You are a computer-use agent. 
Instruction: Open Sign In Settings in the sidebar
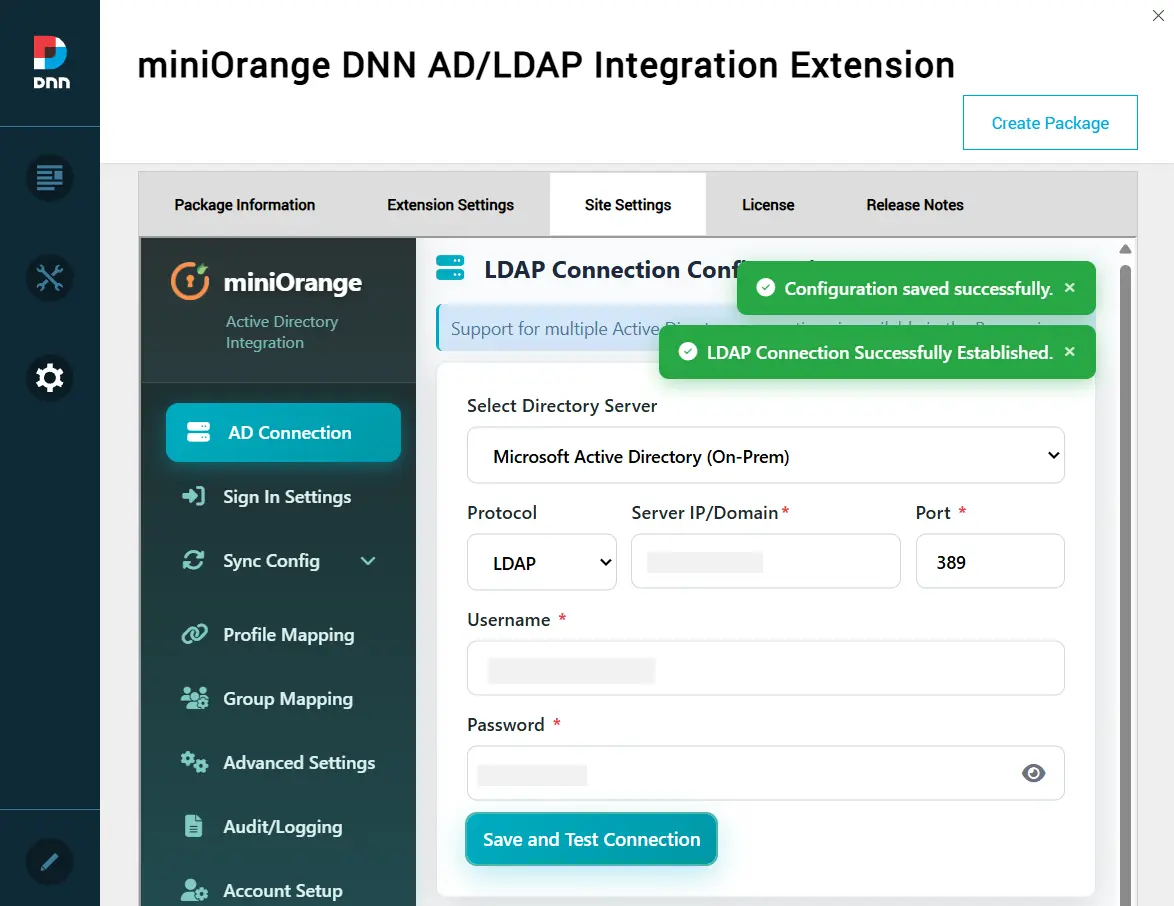pyautogui.click(x=283, y=496)
